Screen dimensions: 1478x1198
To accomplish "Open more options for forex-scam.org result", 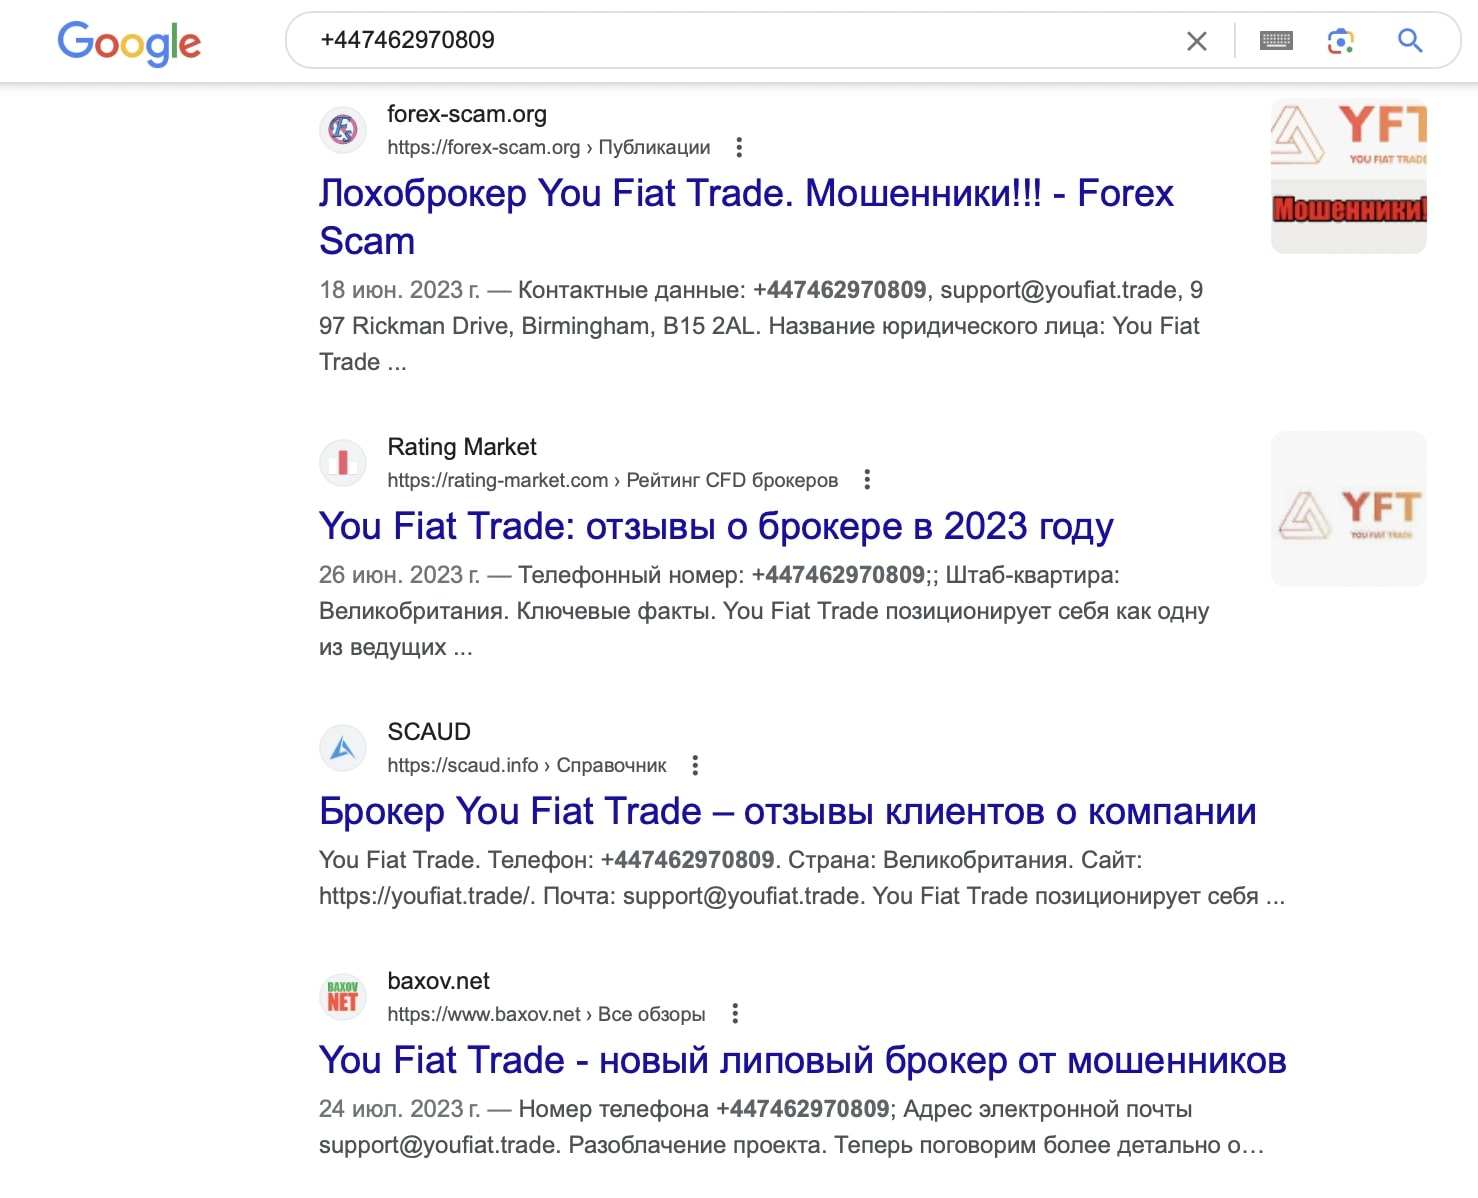I will point(739,148).
